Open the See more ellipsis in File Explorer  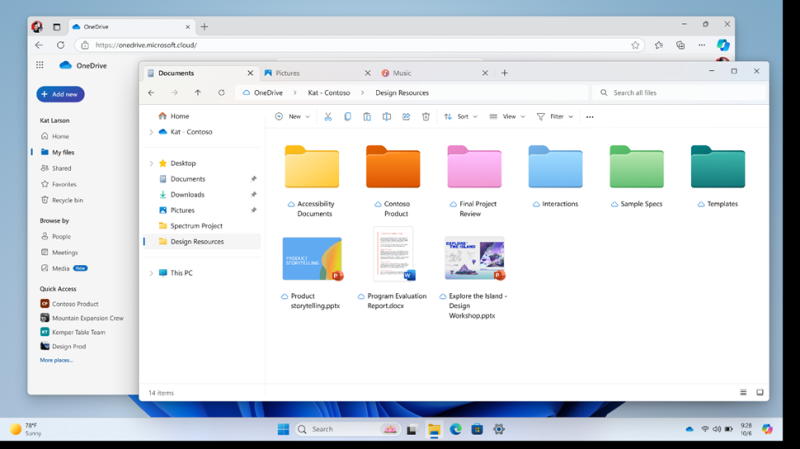(590, 117)
